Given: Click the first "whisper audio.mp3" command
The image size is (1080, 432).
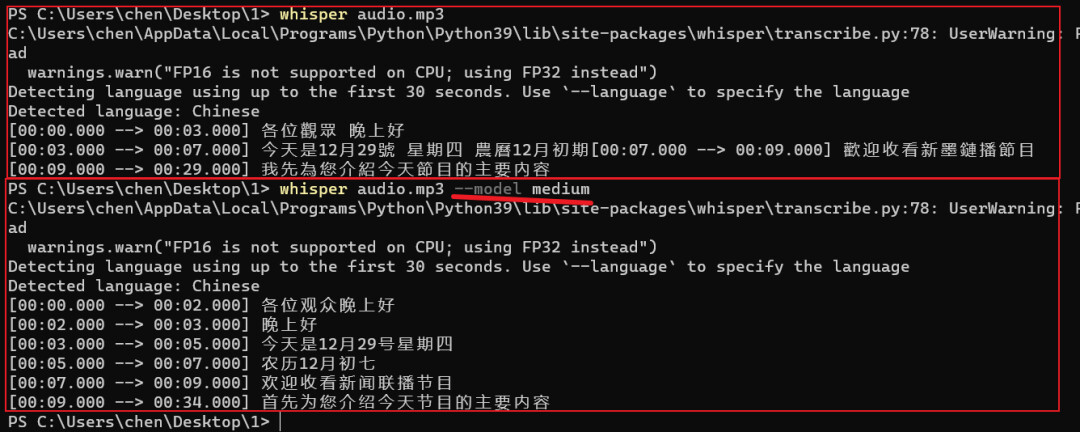Looking at the screenshot, I should (x=362, y=14).
